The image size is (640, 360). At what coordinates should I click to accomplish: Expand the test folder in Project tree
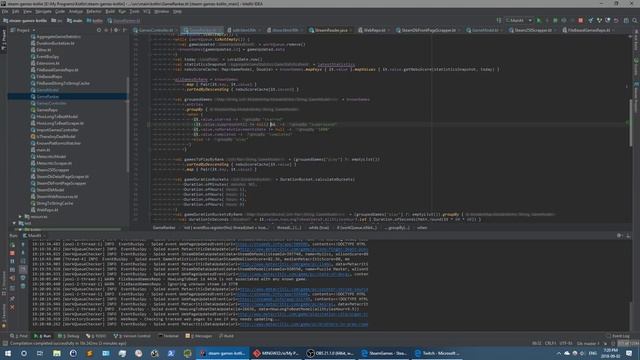[15, 223]
